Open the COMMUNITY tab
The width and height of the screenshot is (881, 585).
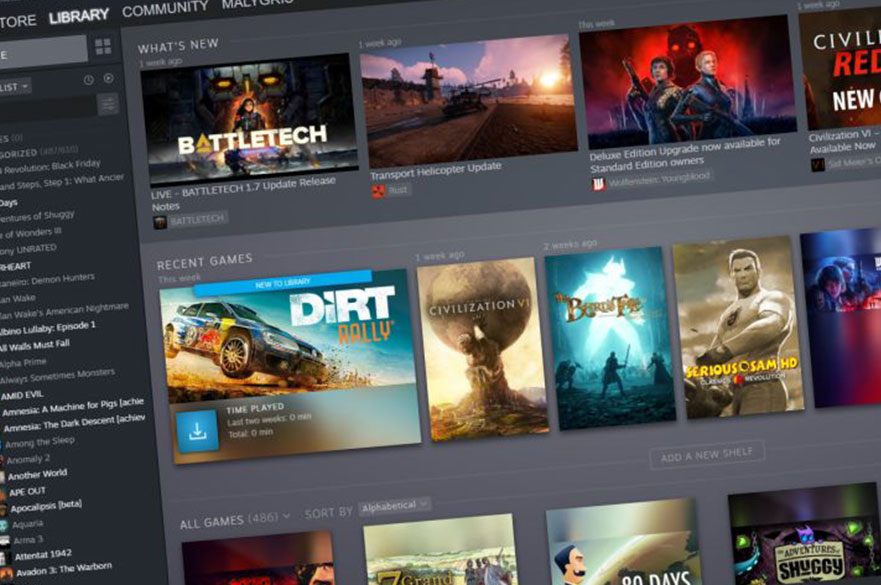(x=165, y=8)
